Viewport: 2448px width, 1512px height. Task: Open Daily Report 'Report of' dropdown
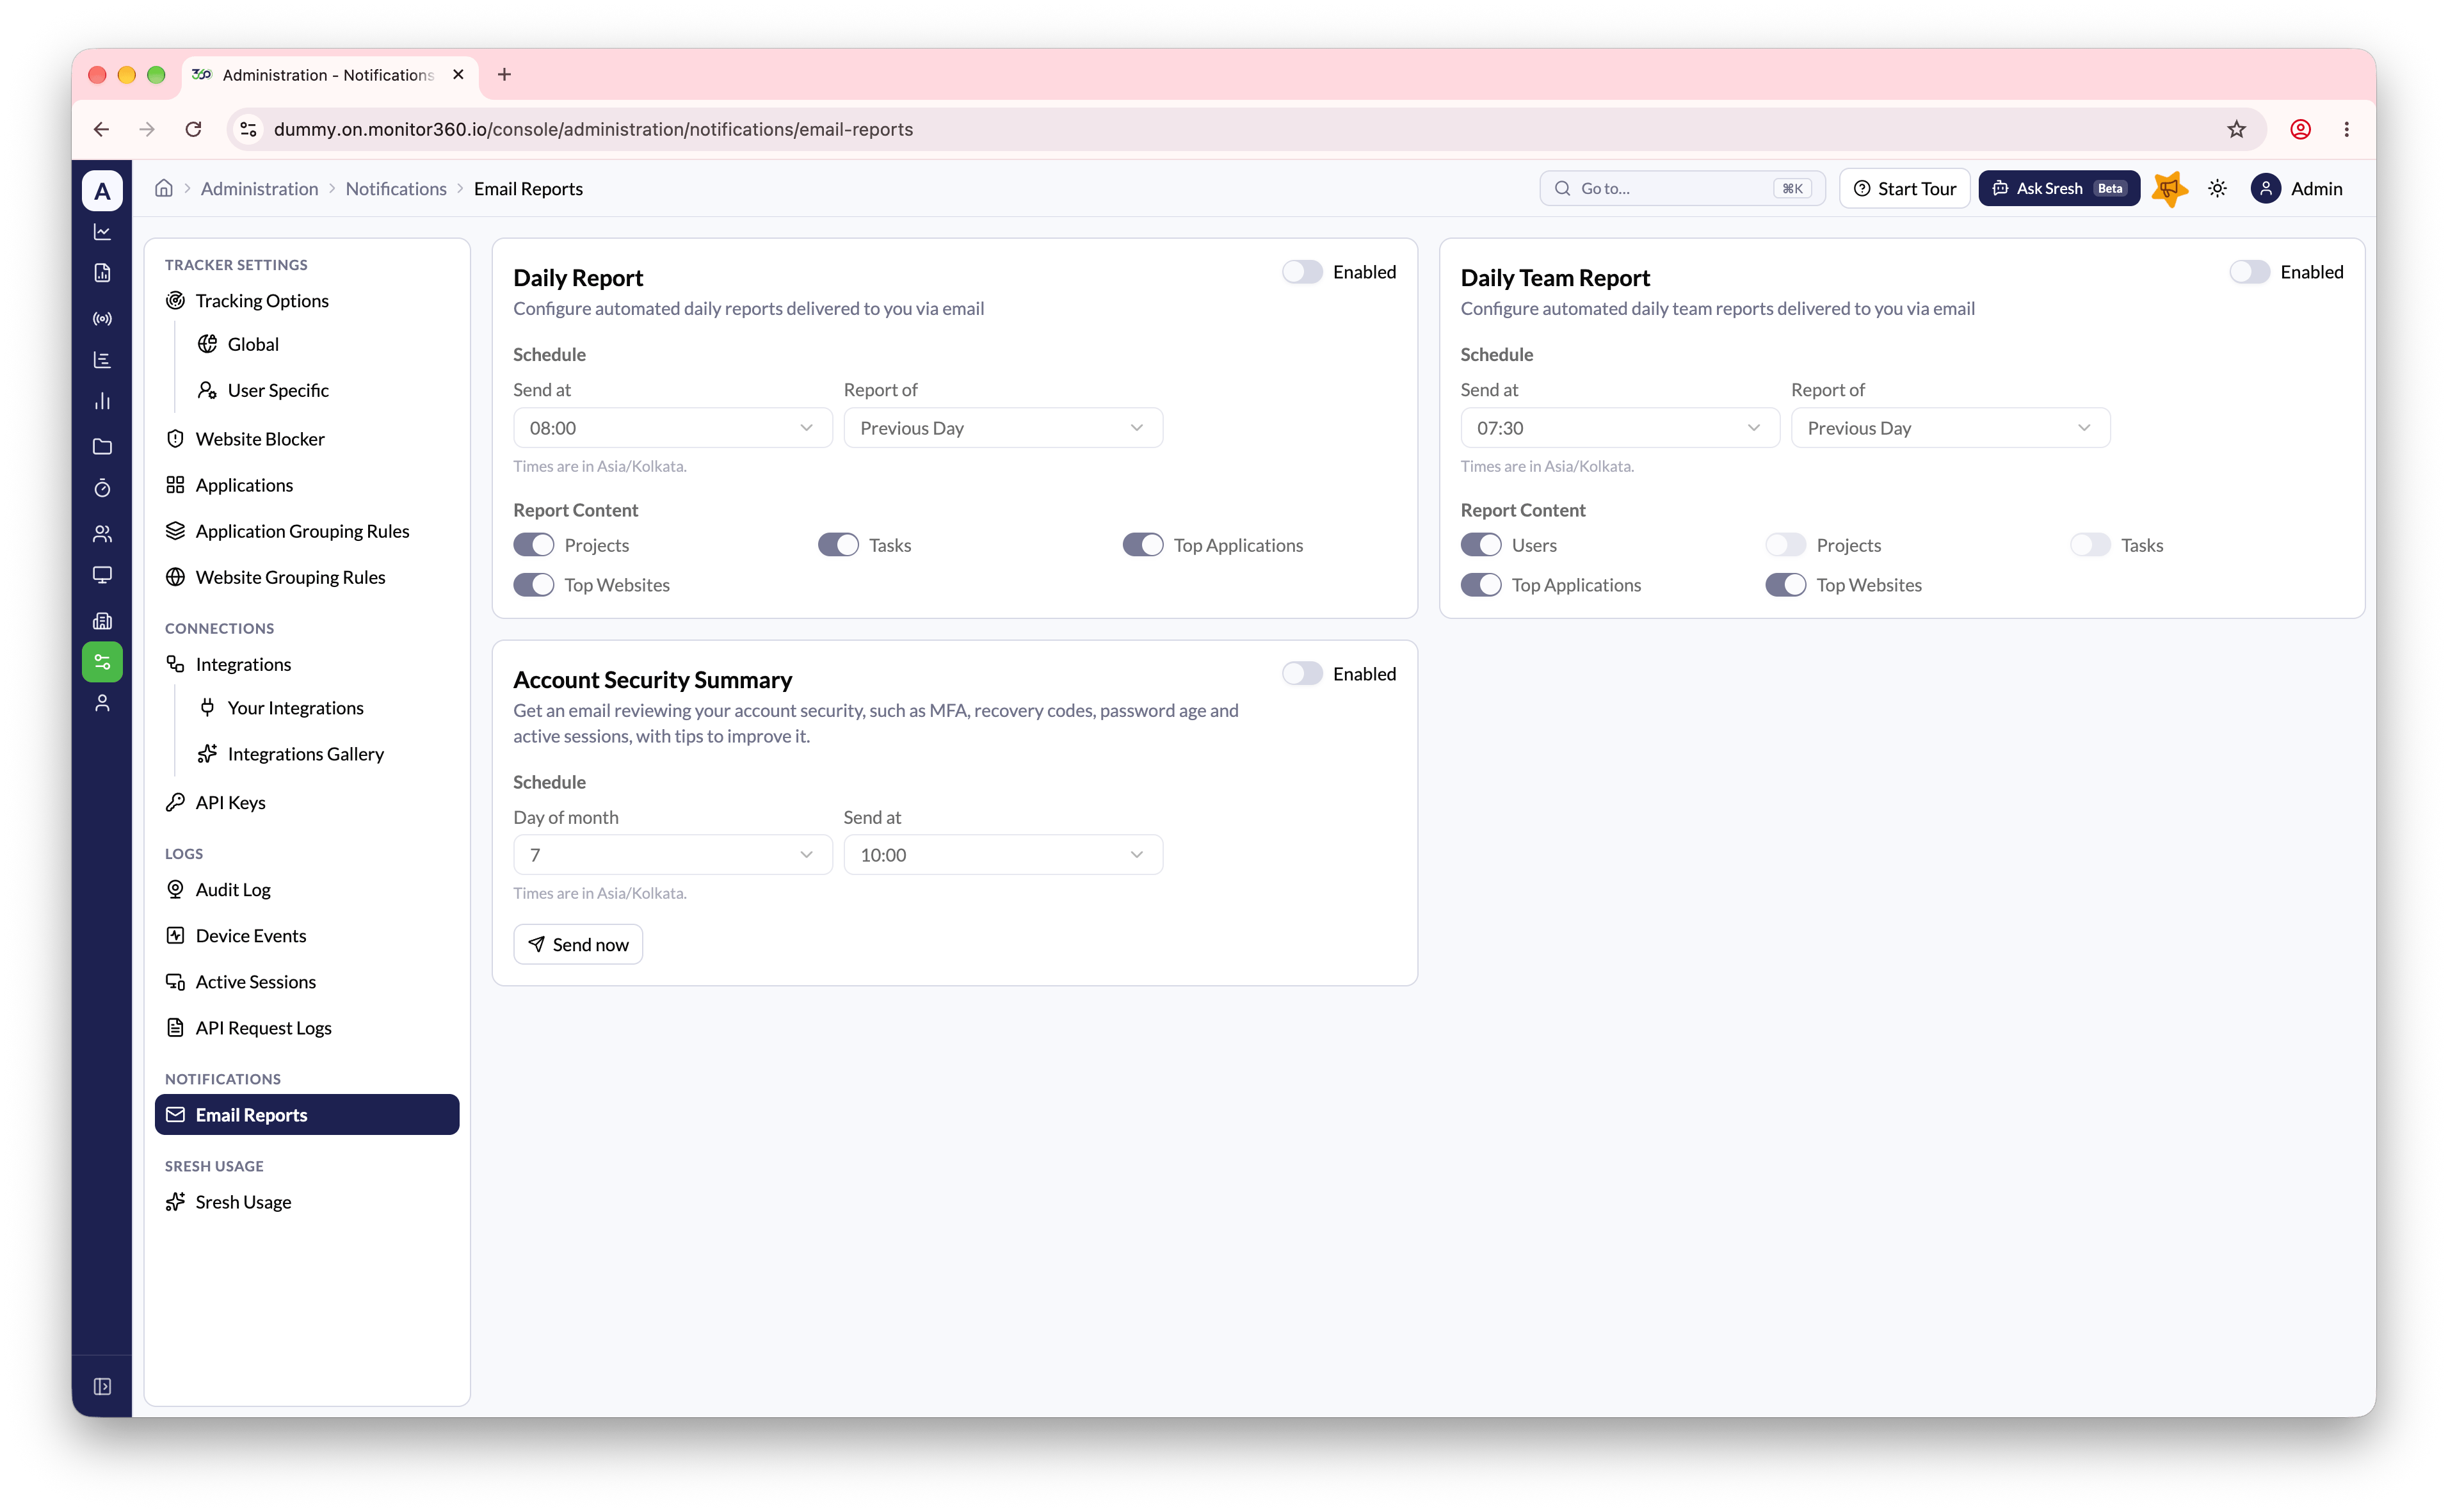click(1003, 428)
